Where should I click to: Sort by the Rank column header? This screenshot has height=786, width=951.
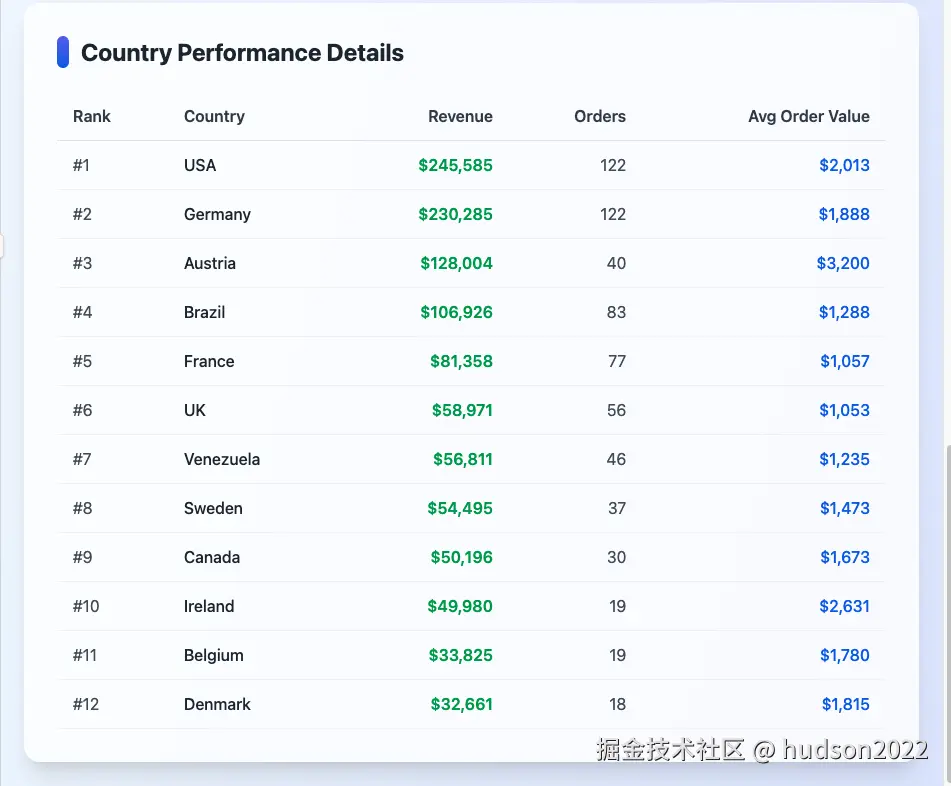(x=92, y=116)
